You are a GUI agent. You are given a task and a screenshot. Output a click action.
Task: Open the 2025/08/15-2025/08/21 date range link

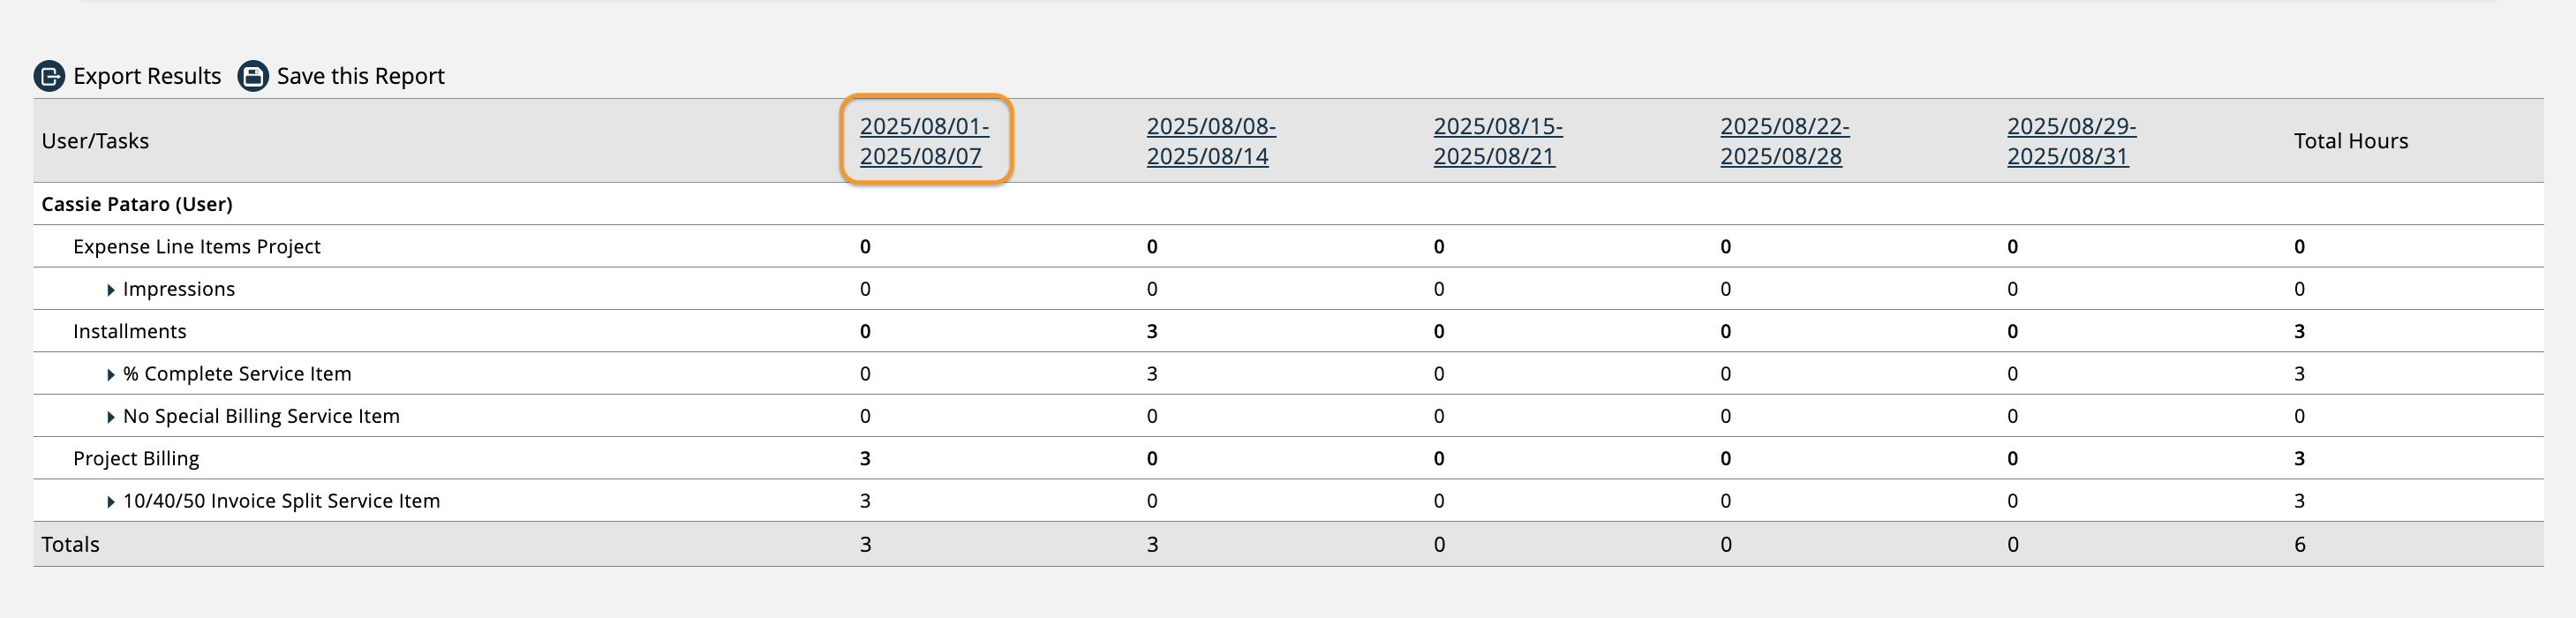[1498, 140]
